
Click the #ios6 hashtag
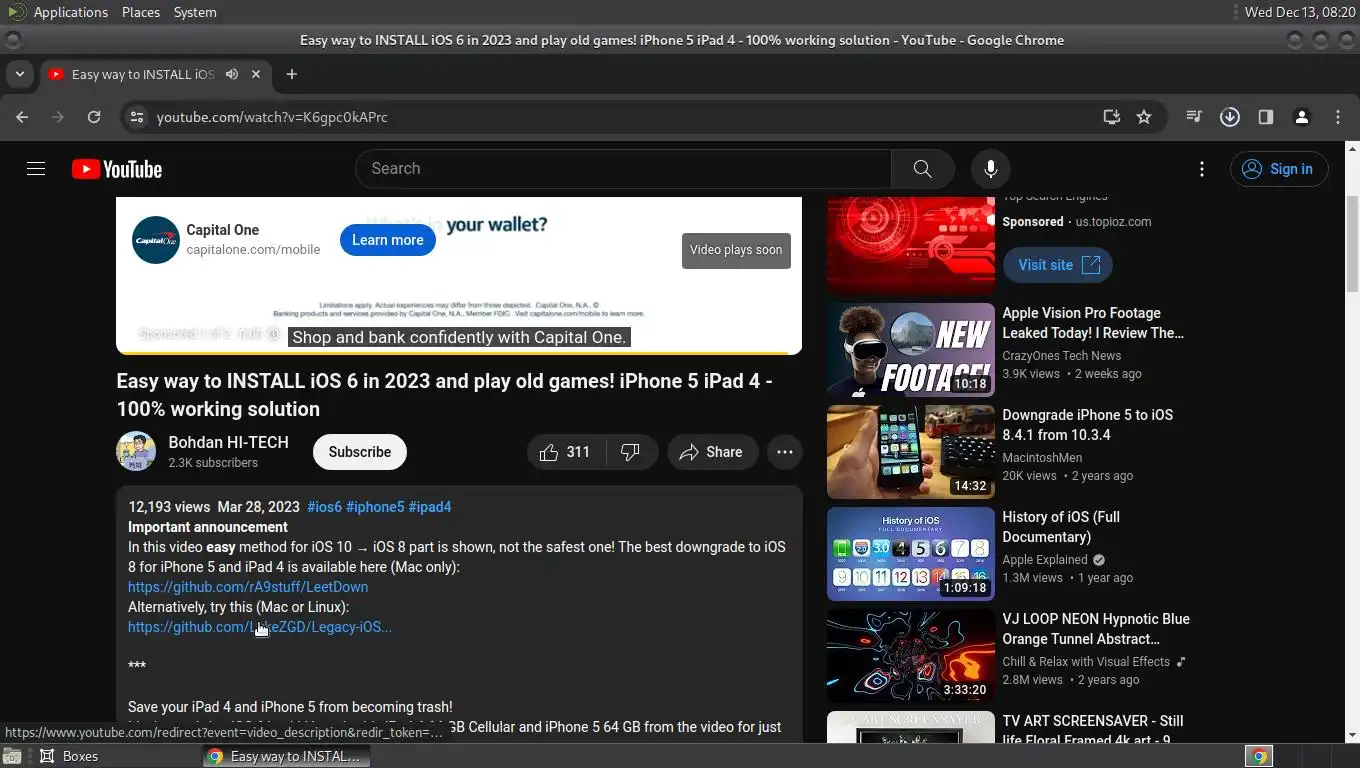pos(324,507)
